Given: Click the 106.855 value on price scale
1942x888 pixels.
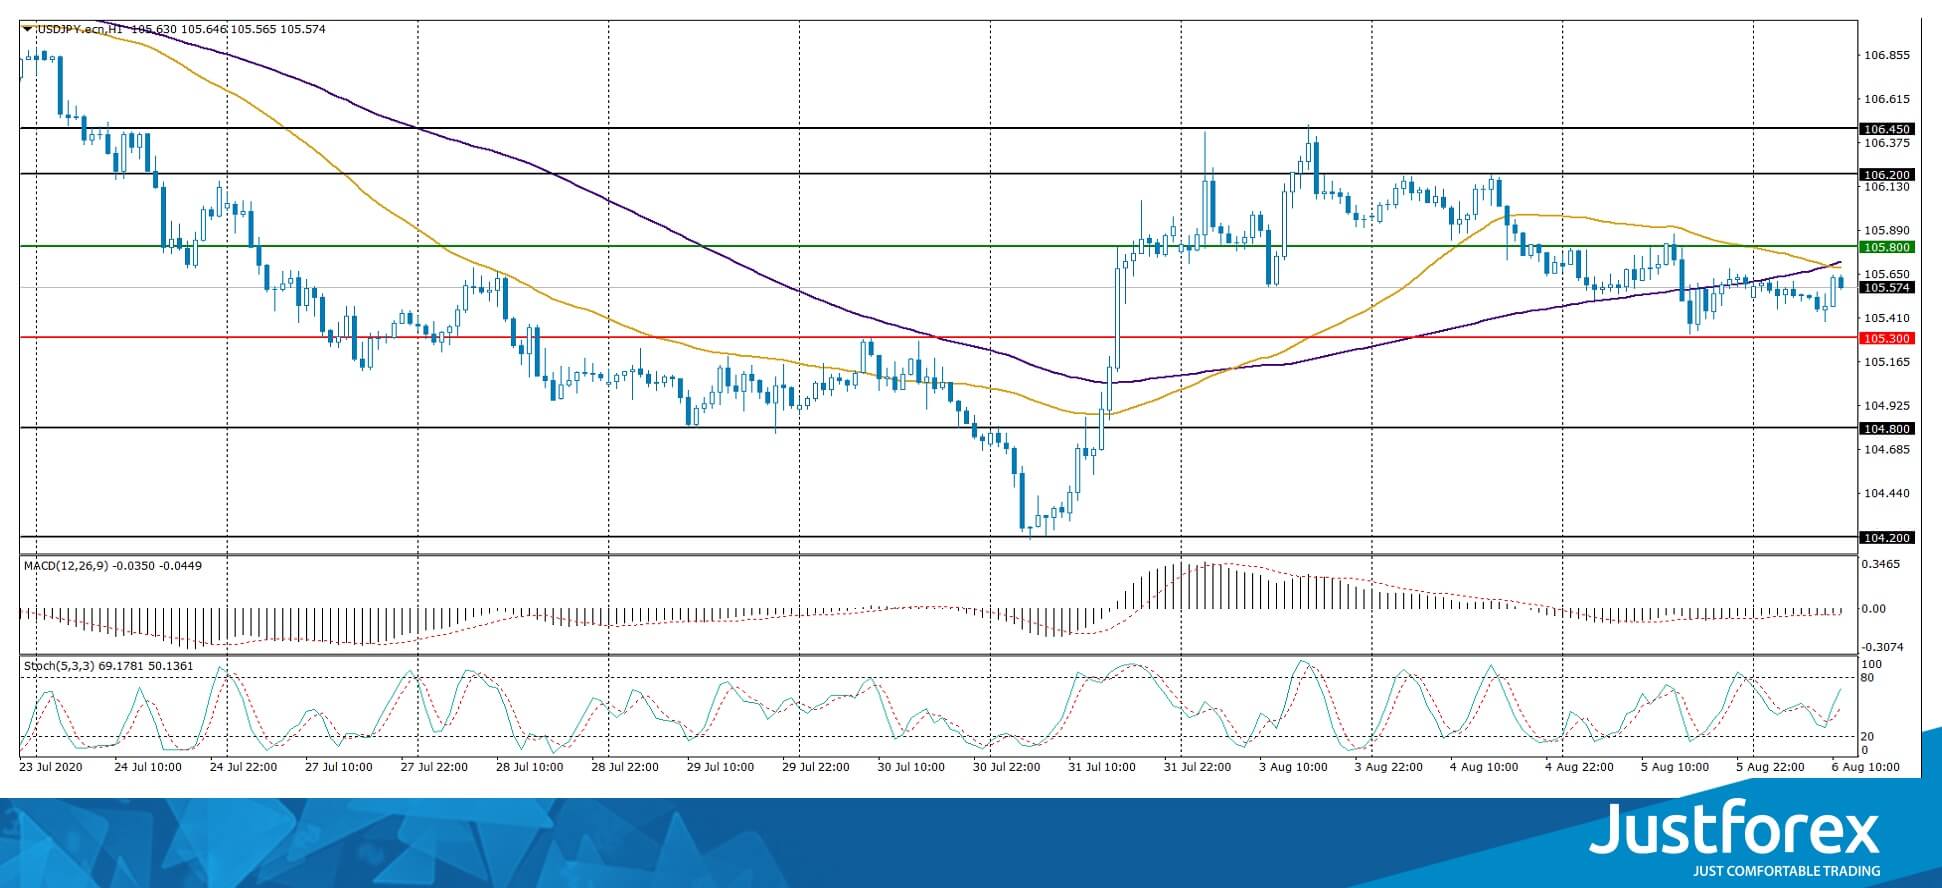Looking at the screenshot, I should pyautogui.click(x=1888, y=55).
